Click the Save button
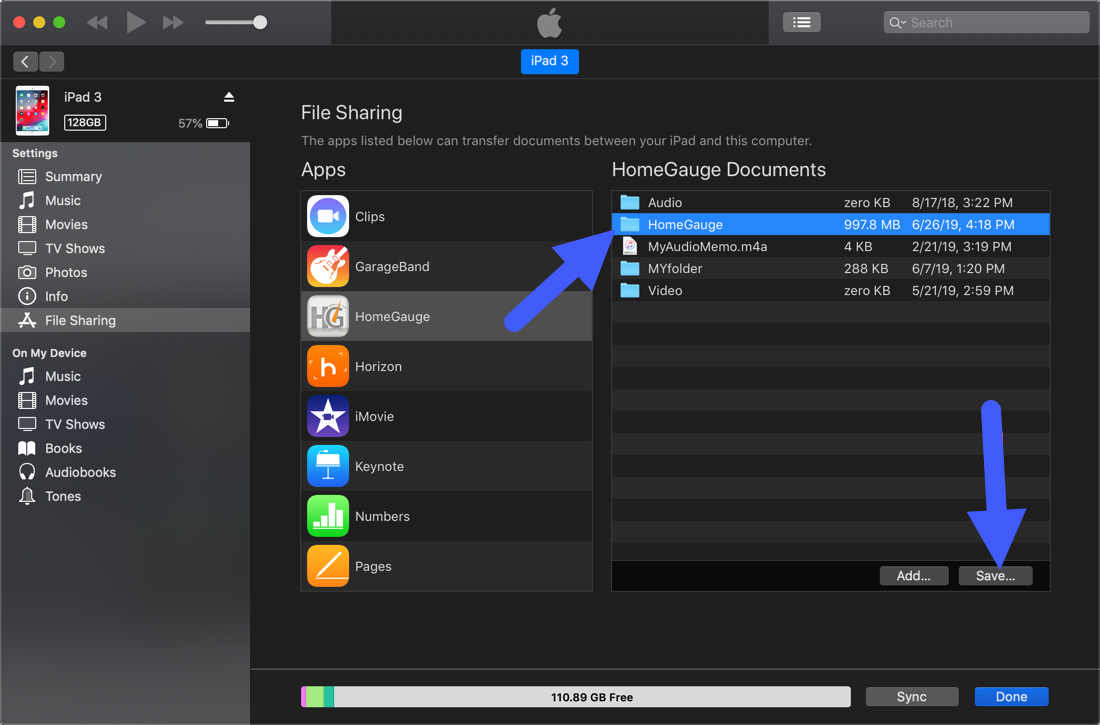Image resolution: width=1100 pixels, height=725 pixels. (995, 575)
